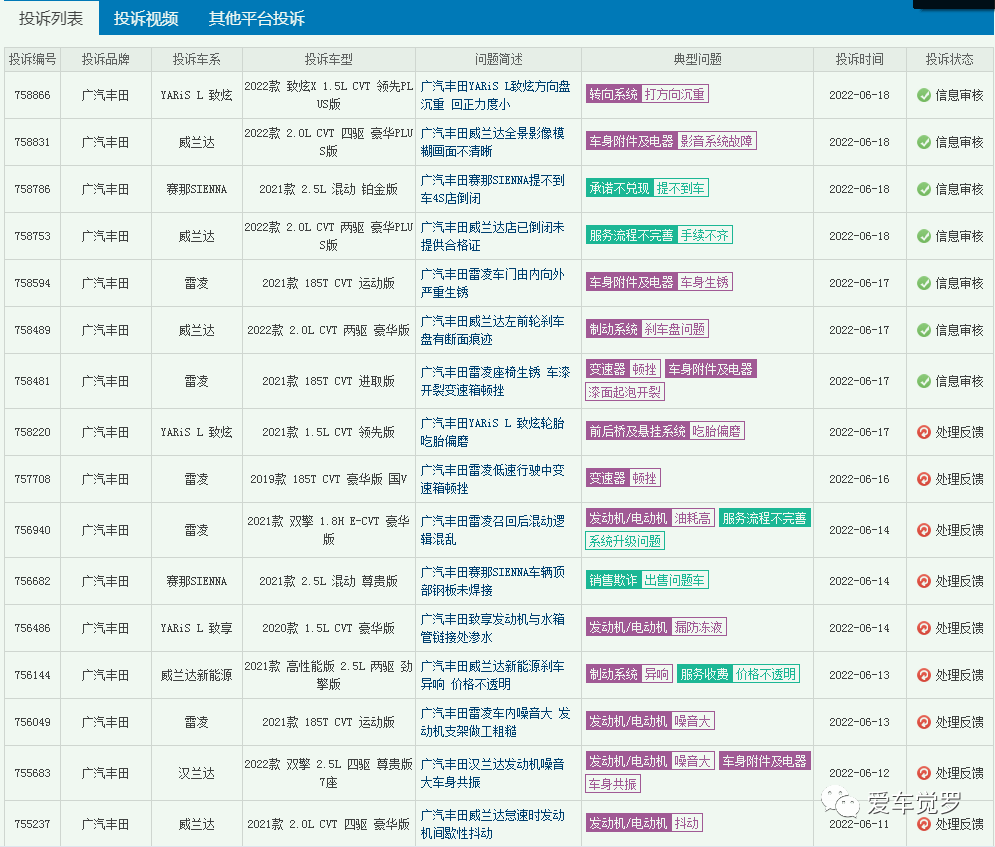995x847 pixels.
Task: Open complaint about YARiS L致炫方向盘沉重
Action: tap(496, 95)
